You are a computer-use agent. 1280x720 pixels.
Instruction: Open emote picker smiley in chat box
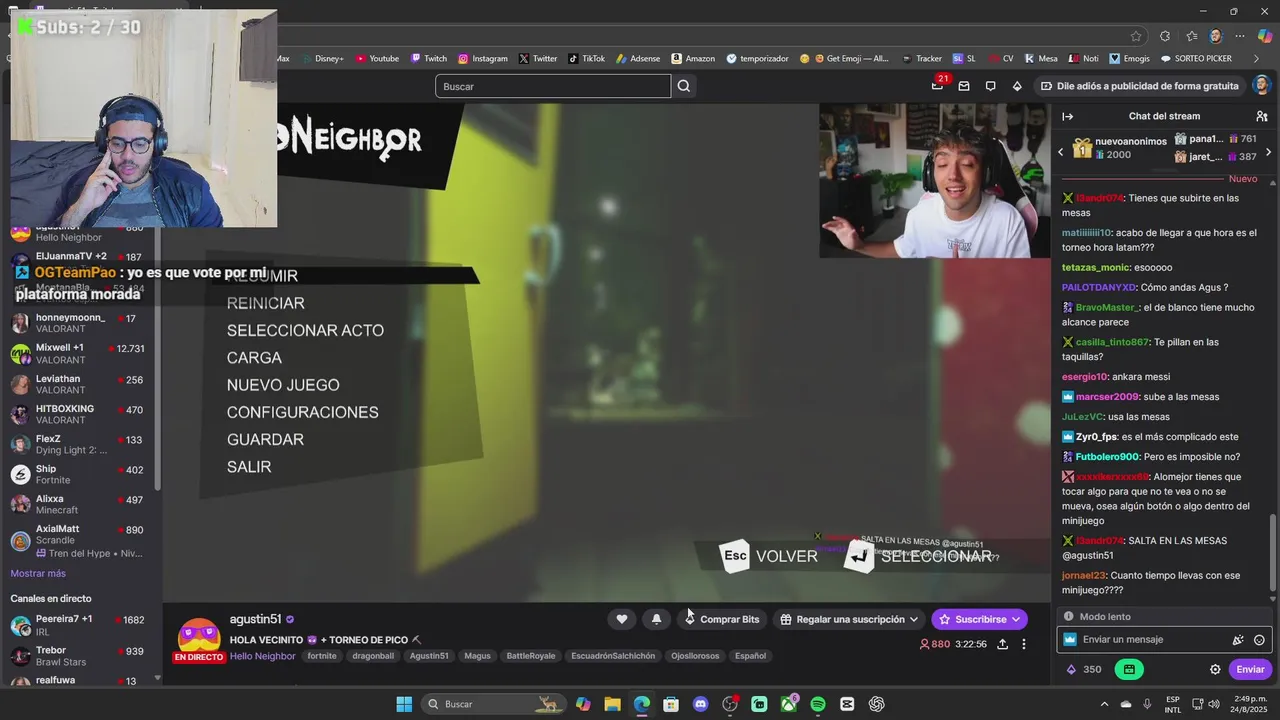1259,639
